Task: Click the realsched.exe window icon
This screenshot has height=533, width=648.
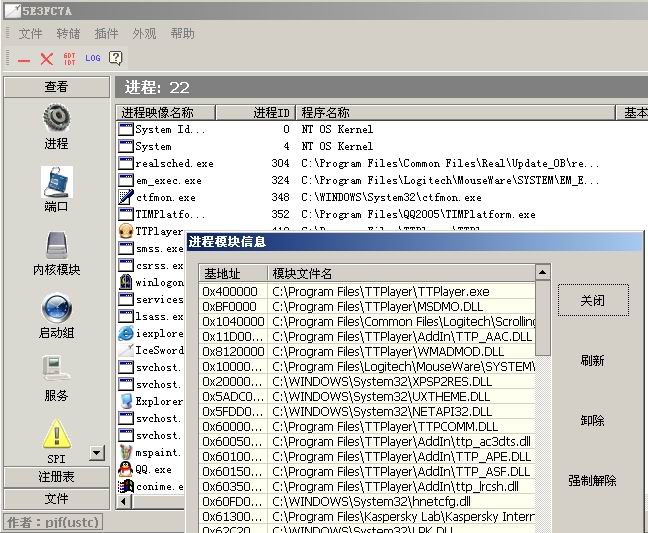Action: 126,163
